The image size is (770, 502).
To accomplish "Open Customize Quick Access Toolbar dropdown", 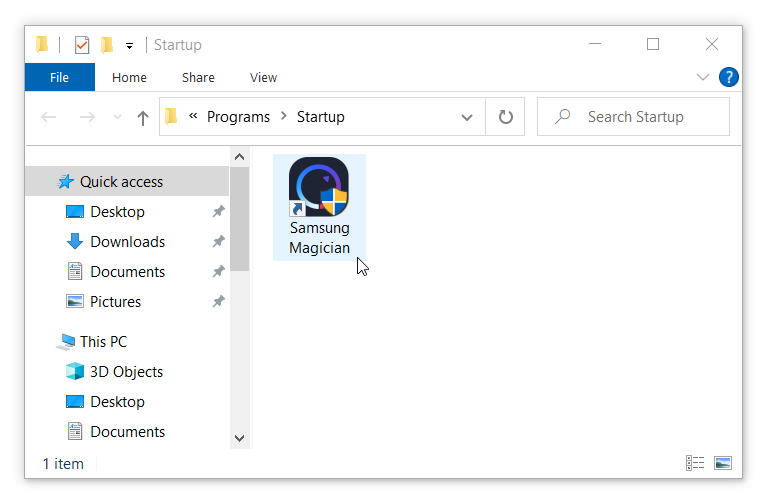I will (x=129, y=46).
